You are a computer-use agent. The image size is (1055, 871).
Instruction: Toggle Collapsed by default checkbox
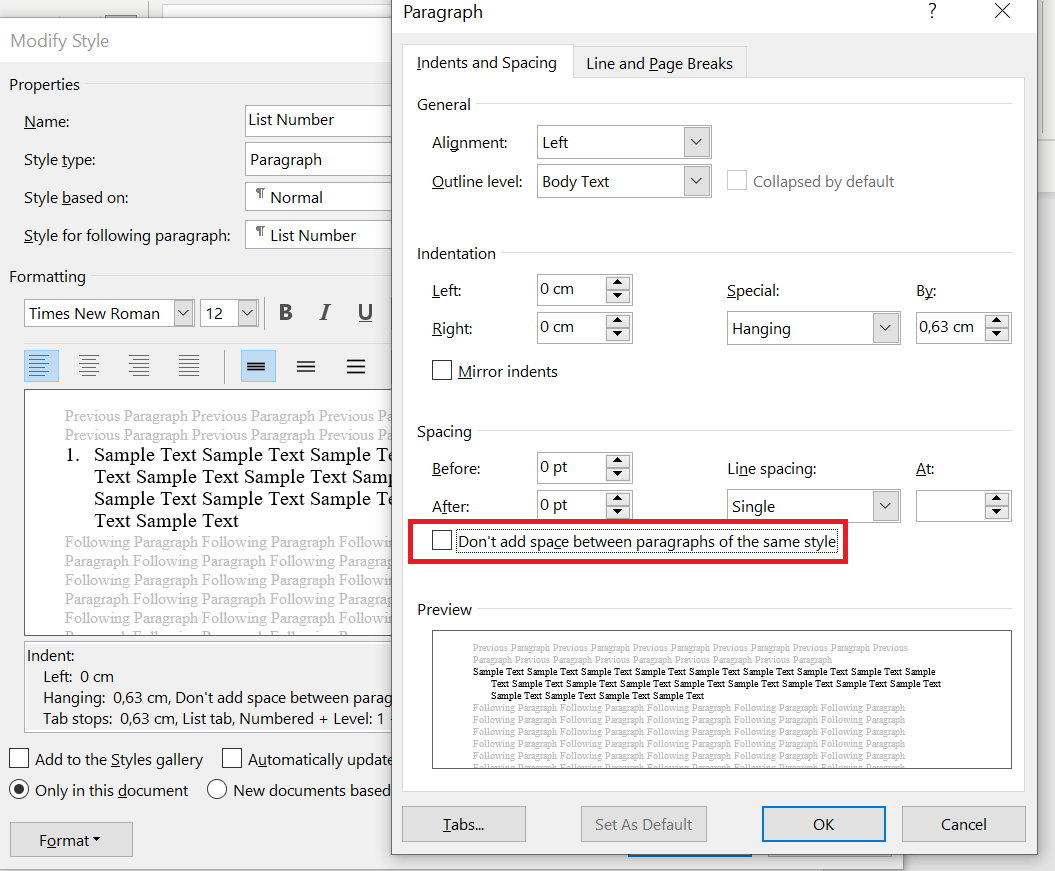[737, 180]
